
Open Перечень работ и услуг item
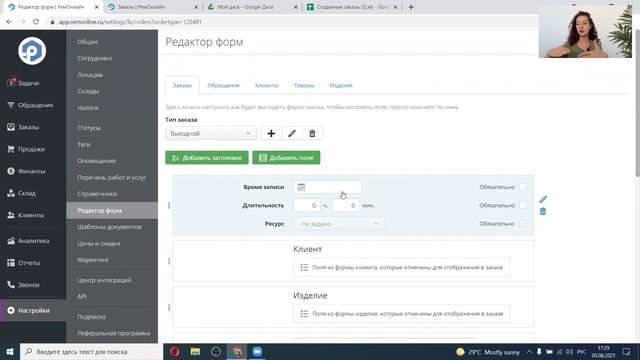point(111,178)
